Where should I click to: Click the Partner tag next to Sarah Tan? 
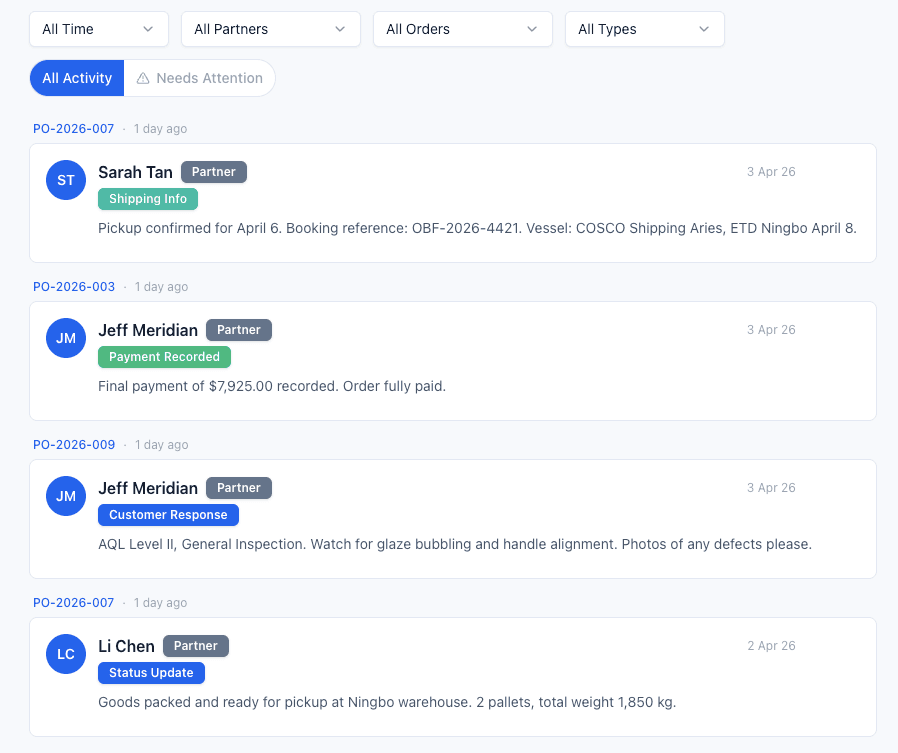tap(213, 171)
